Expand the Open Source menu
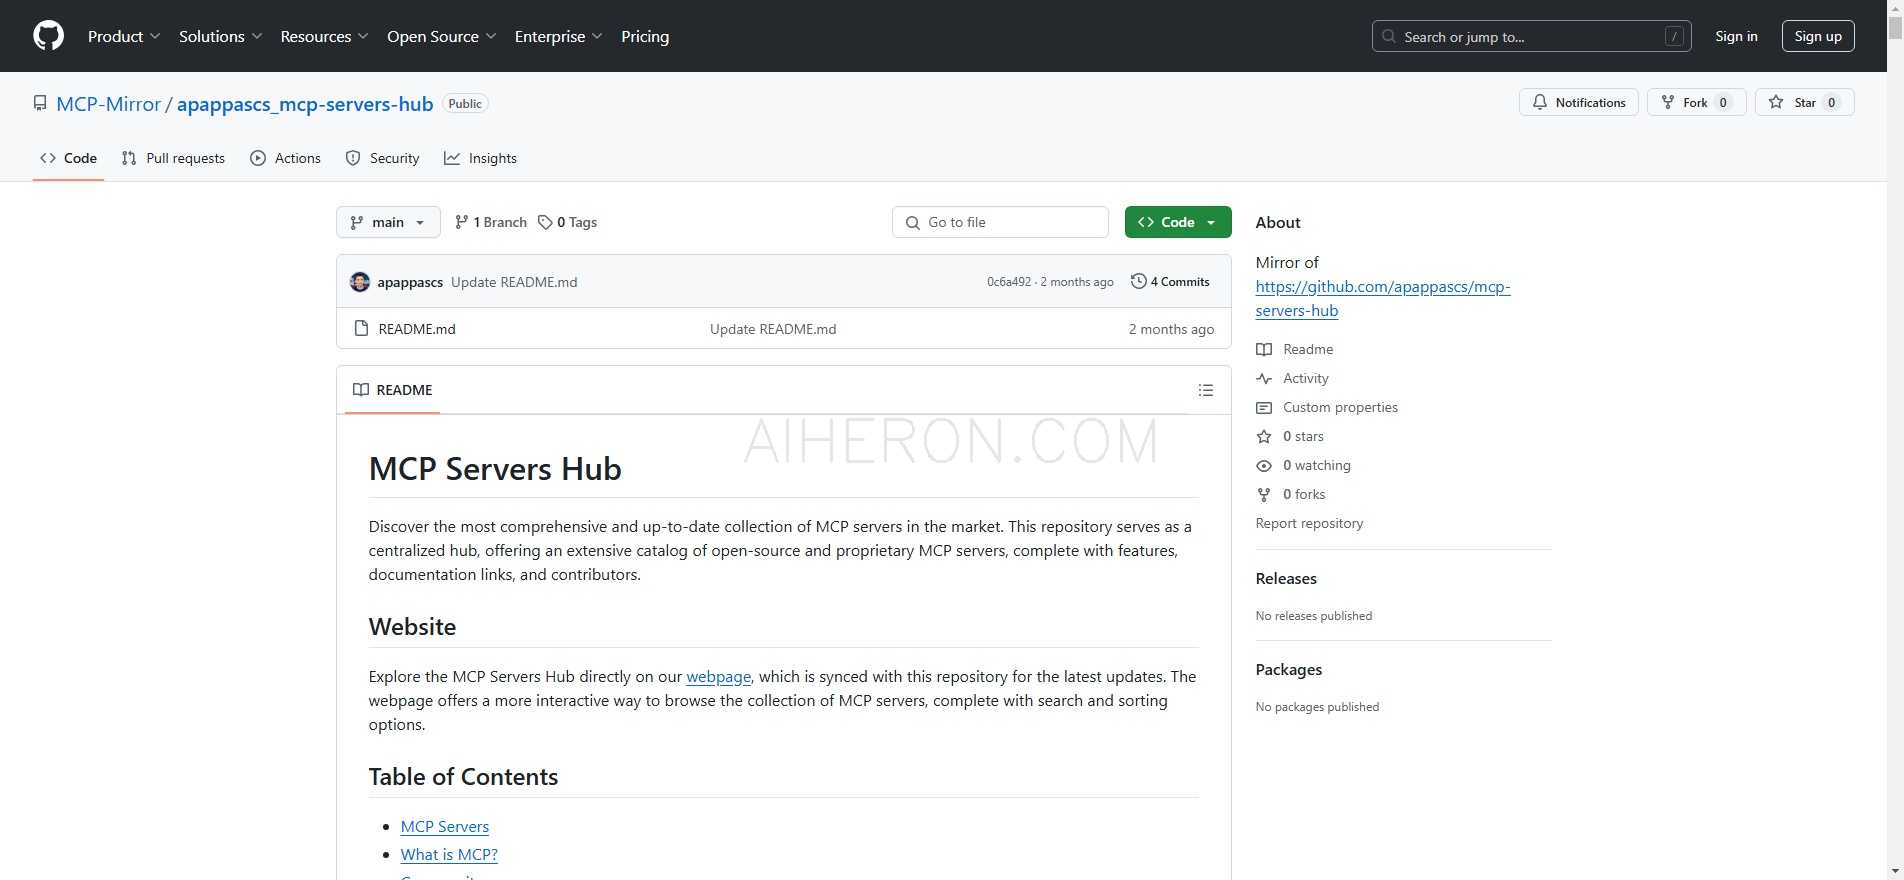The image size is (1904, 880). pos(441,36)
